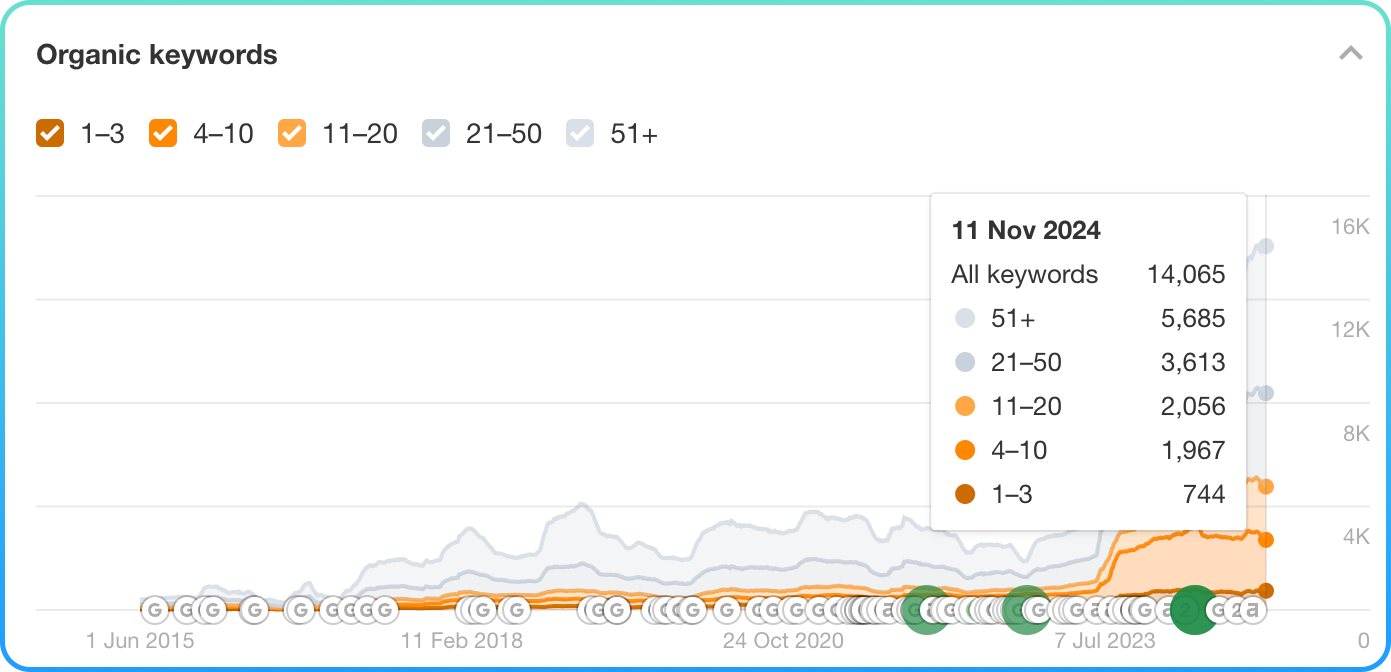The image size is (1391, 672).
Task: Click the 4–10 orange swatch in tooltip
Action: (965, 451)
